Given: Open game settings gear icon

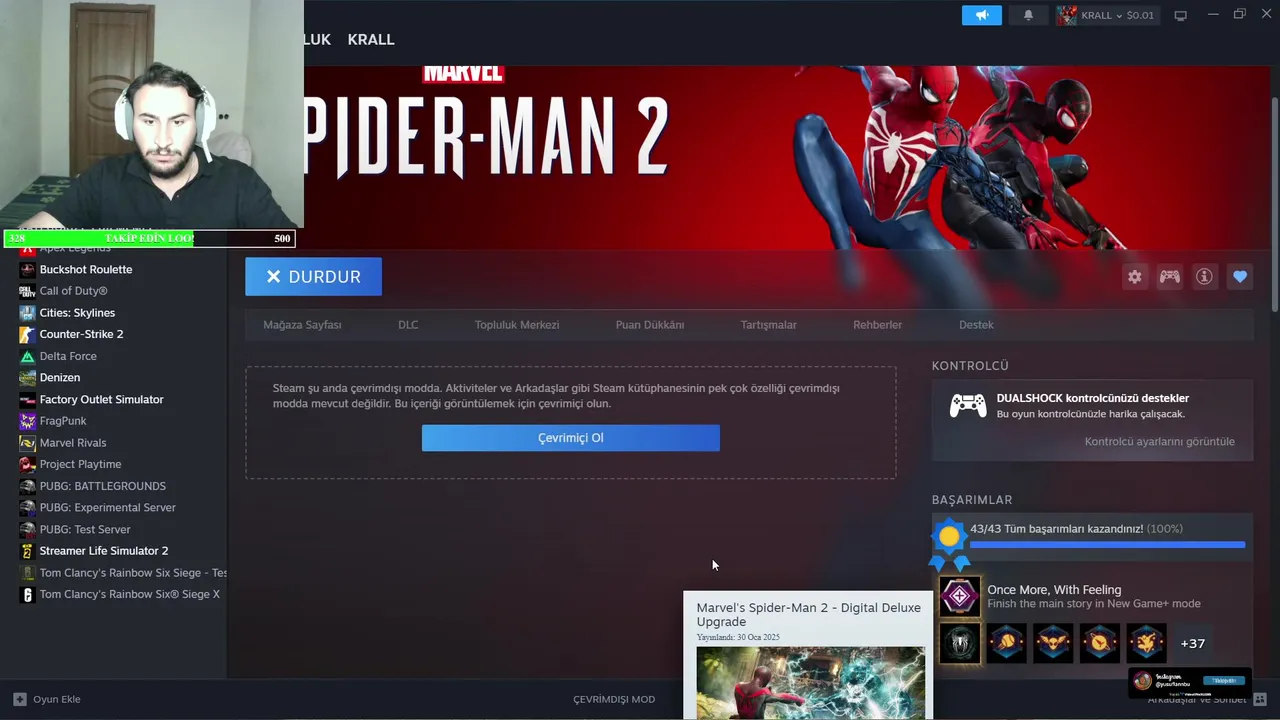Looking at the screenshot, I should [x=1134, y=277].
